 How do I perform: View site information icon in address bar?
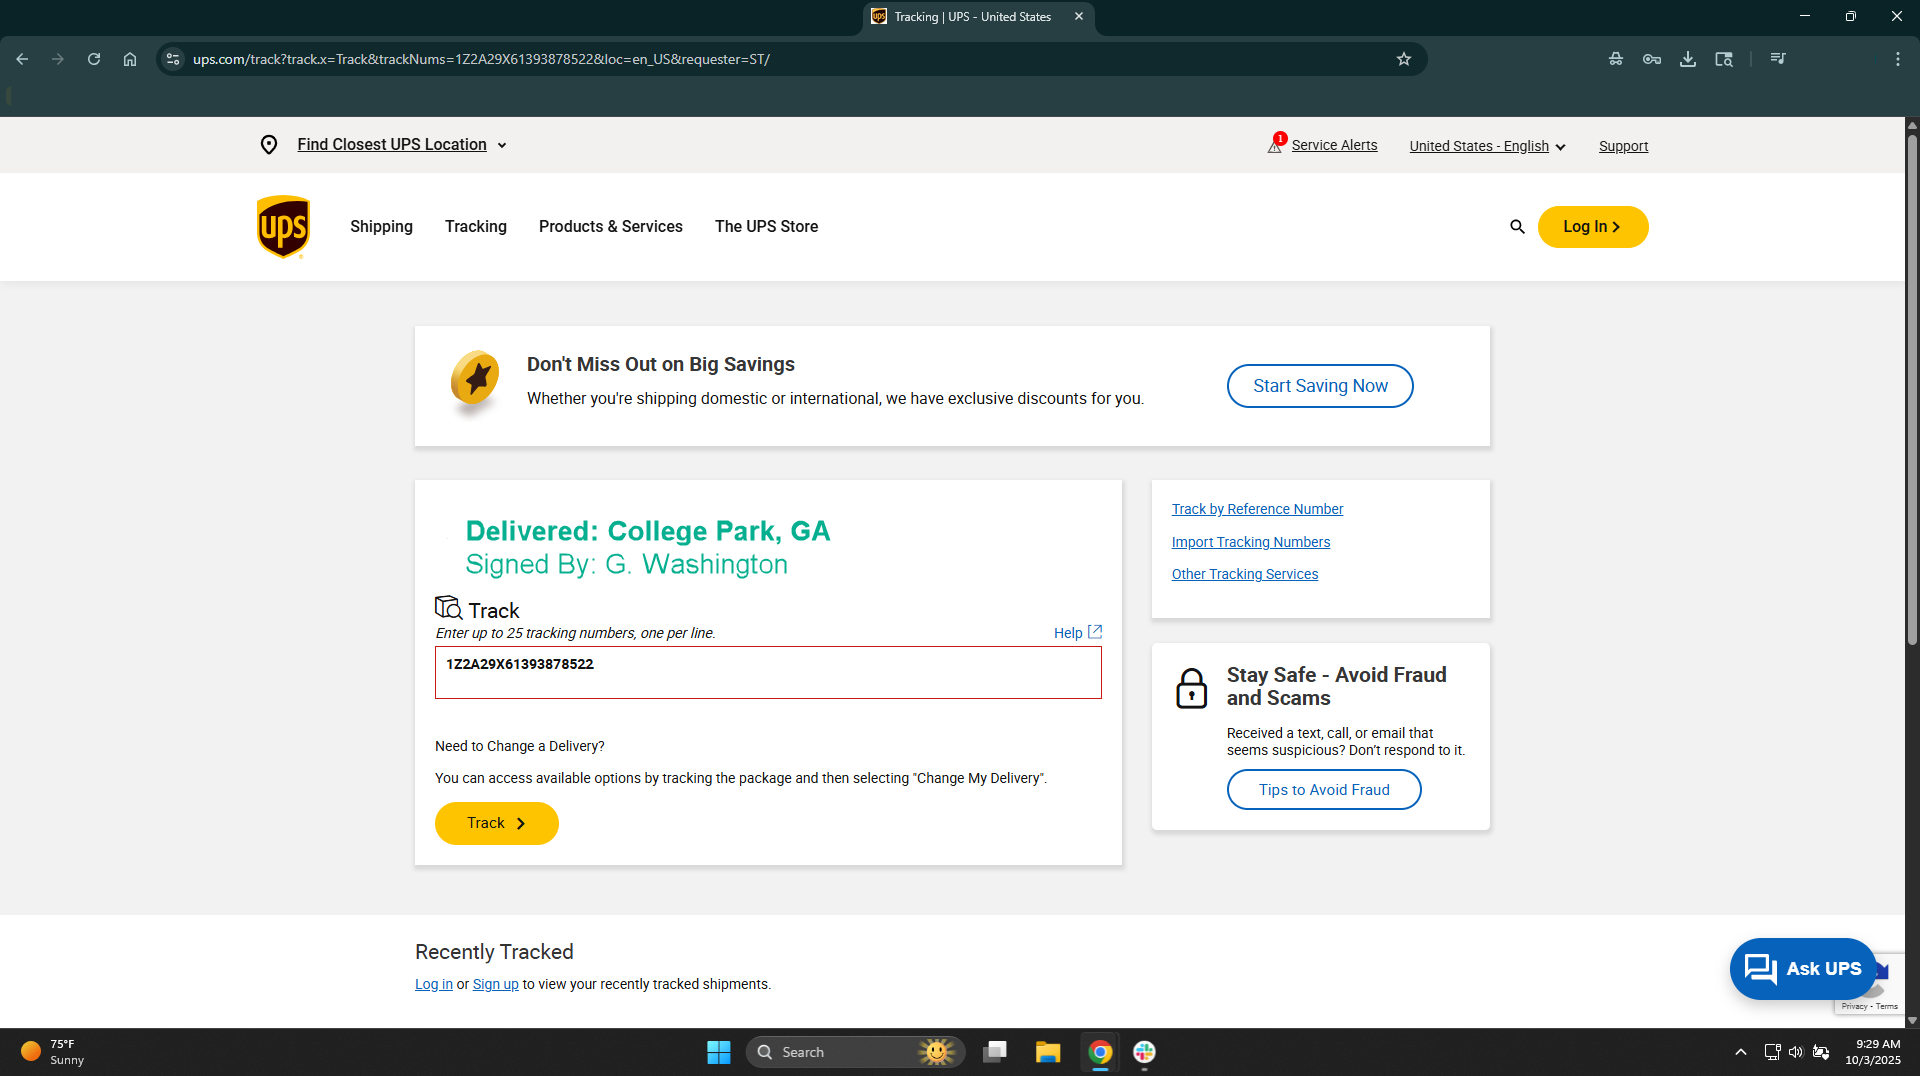tap(173, 59)
